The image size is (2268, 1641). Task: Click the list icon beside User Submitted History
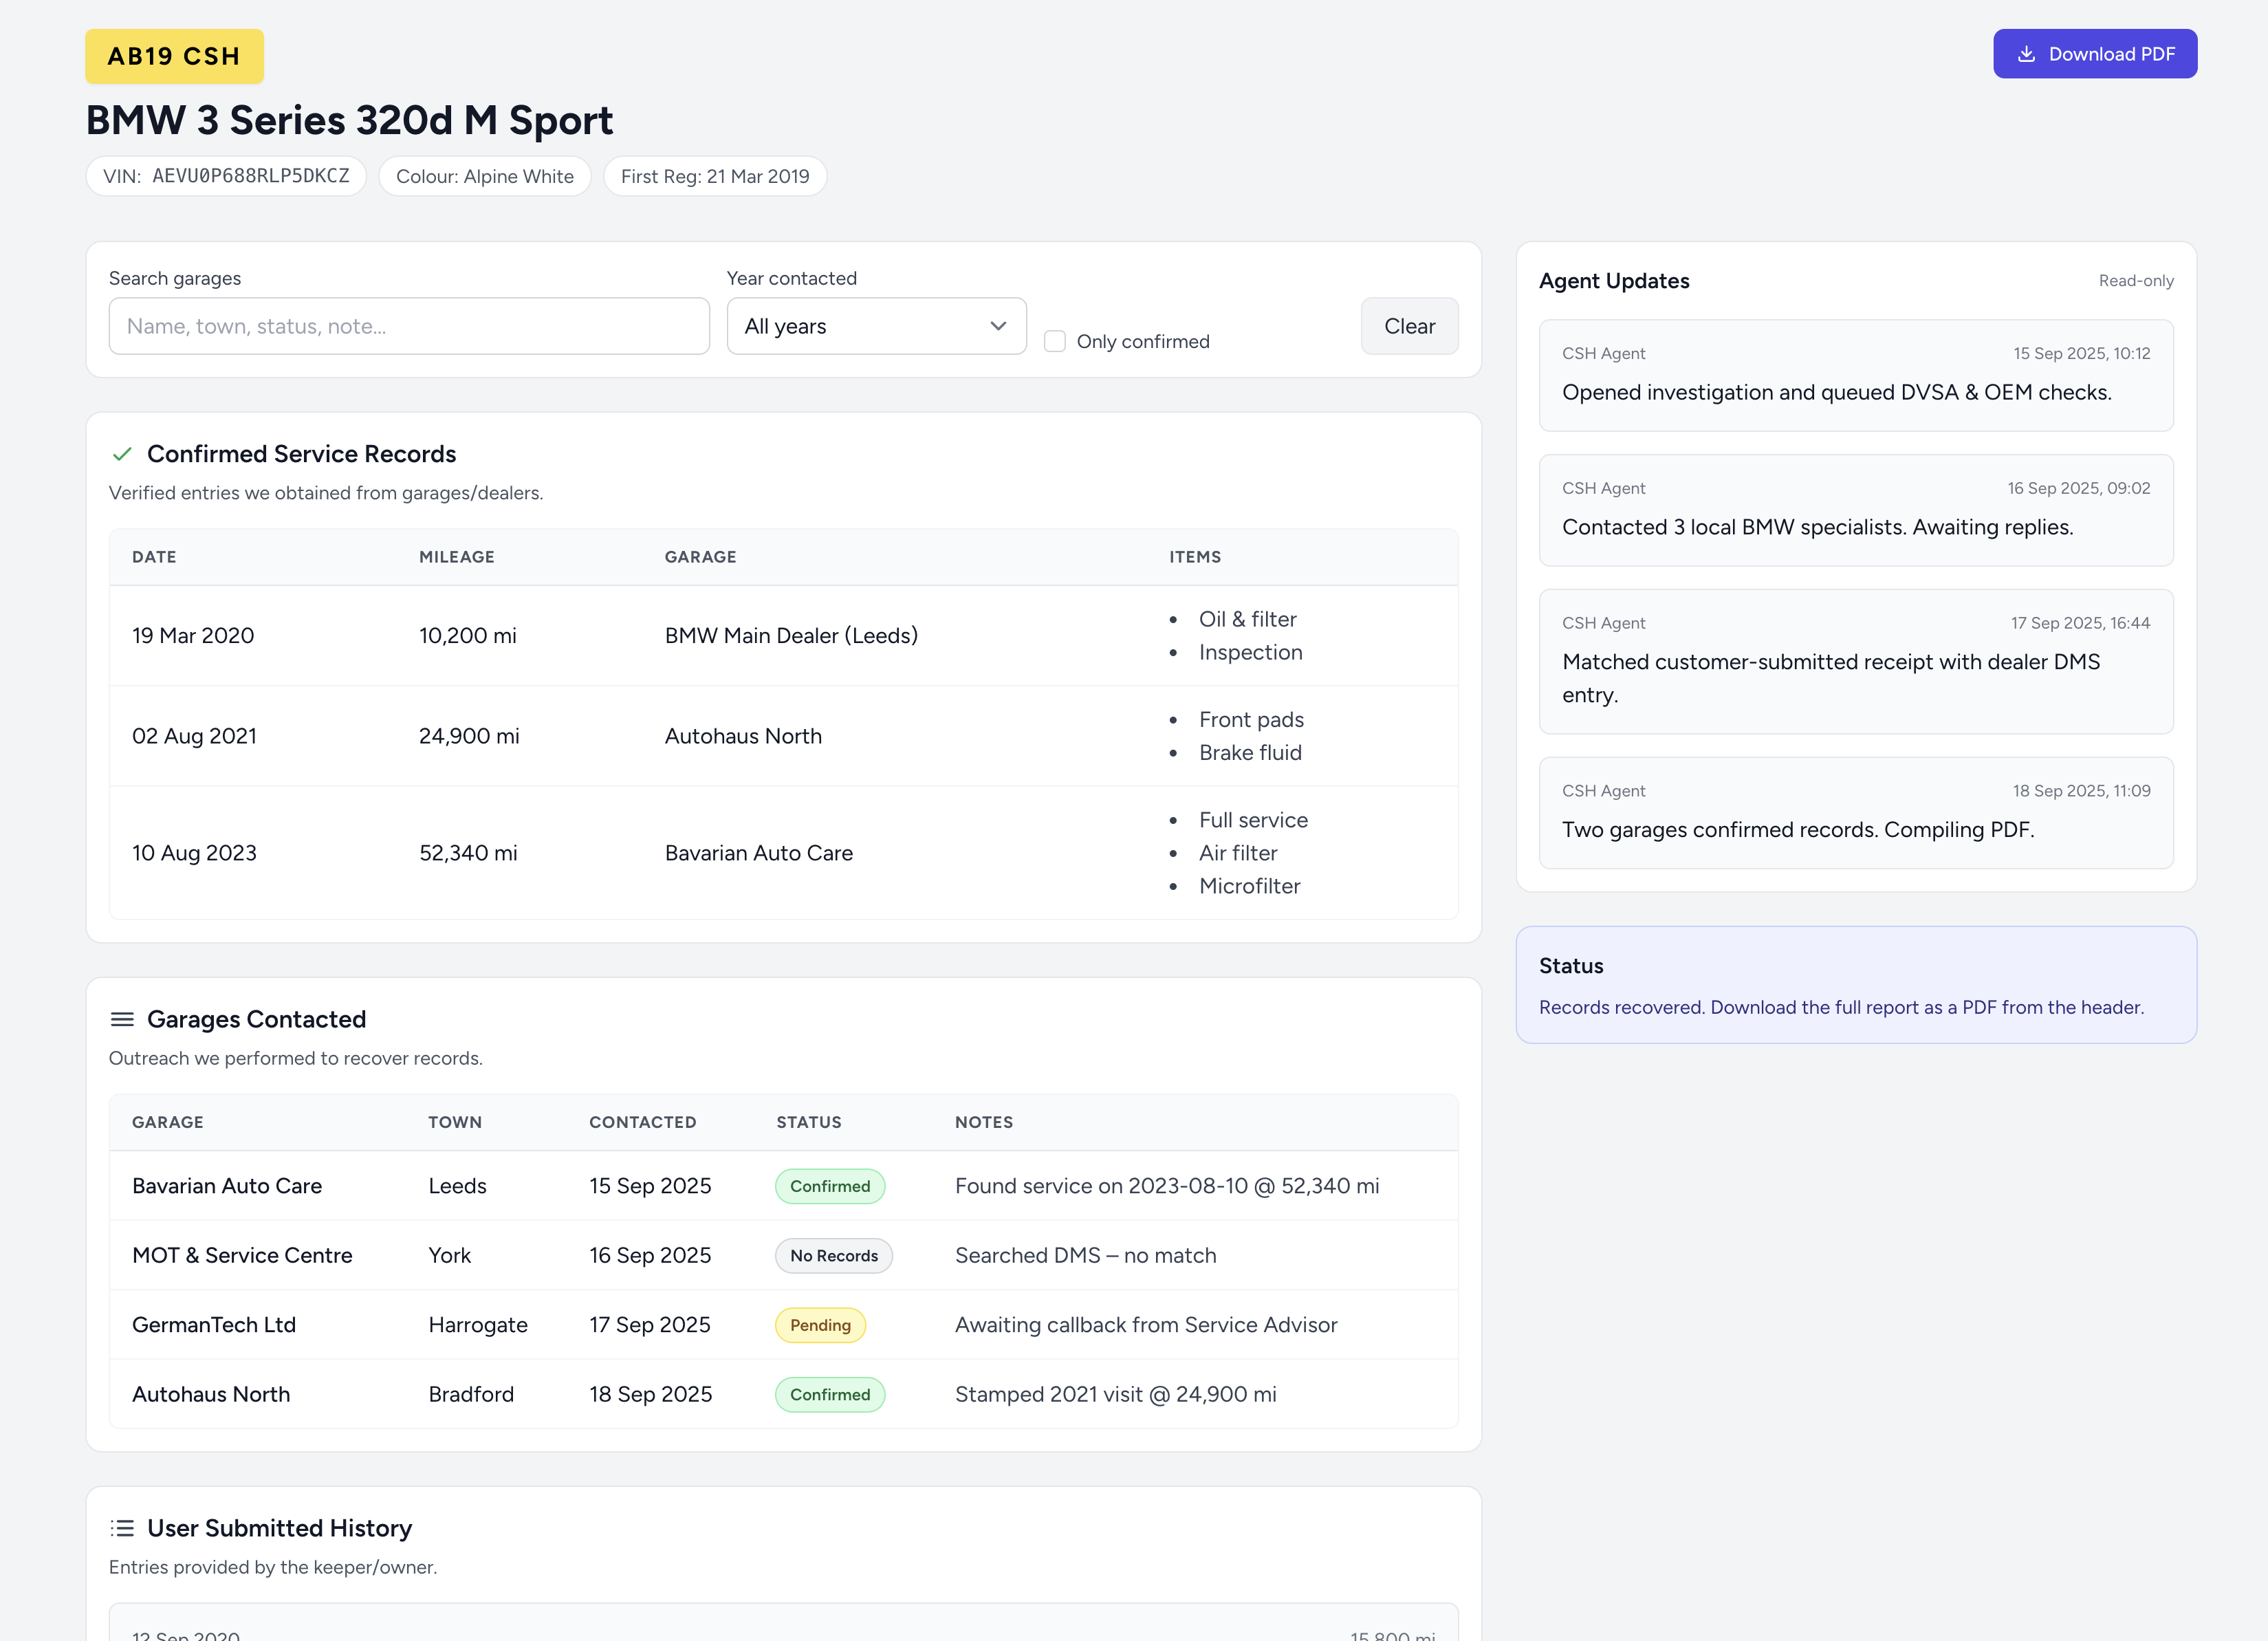point(122,1528)
